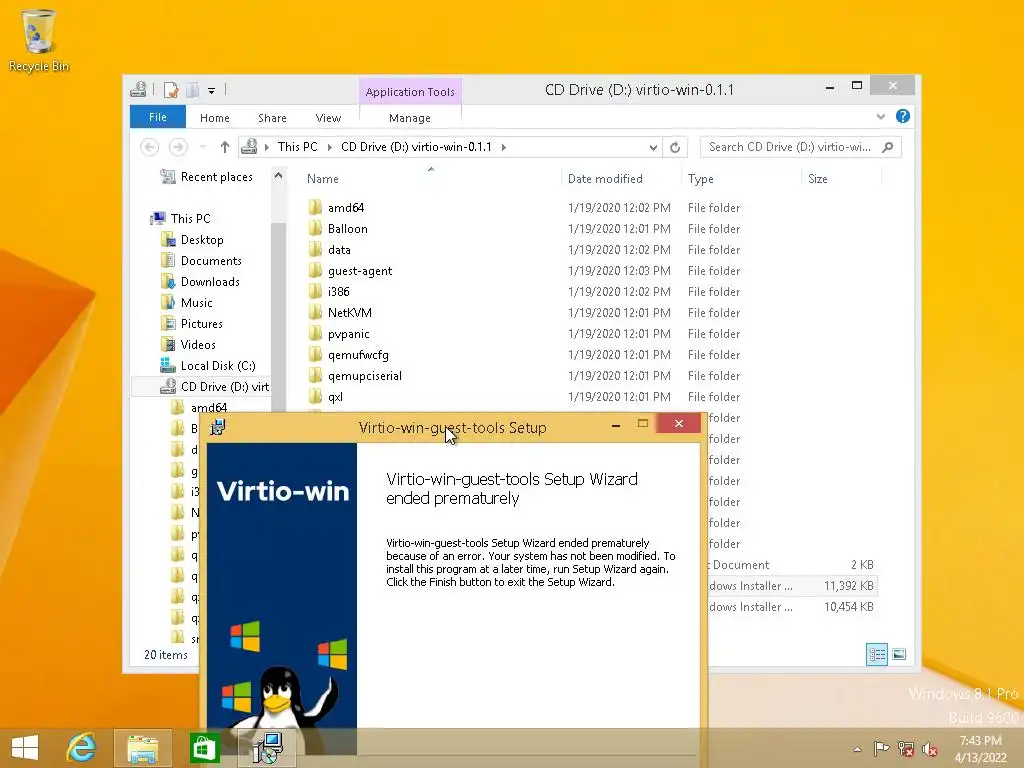Select the Application Tools contextual tab
1024x768 pixels.
pyautogui.click(x=410, y=91)
